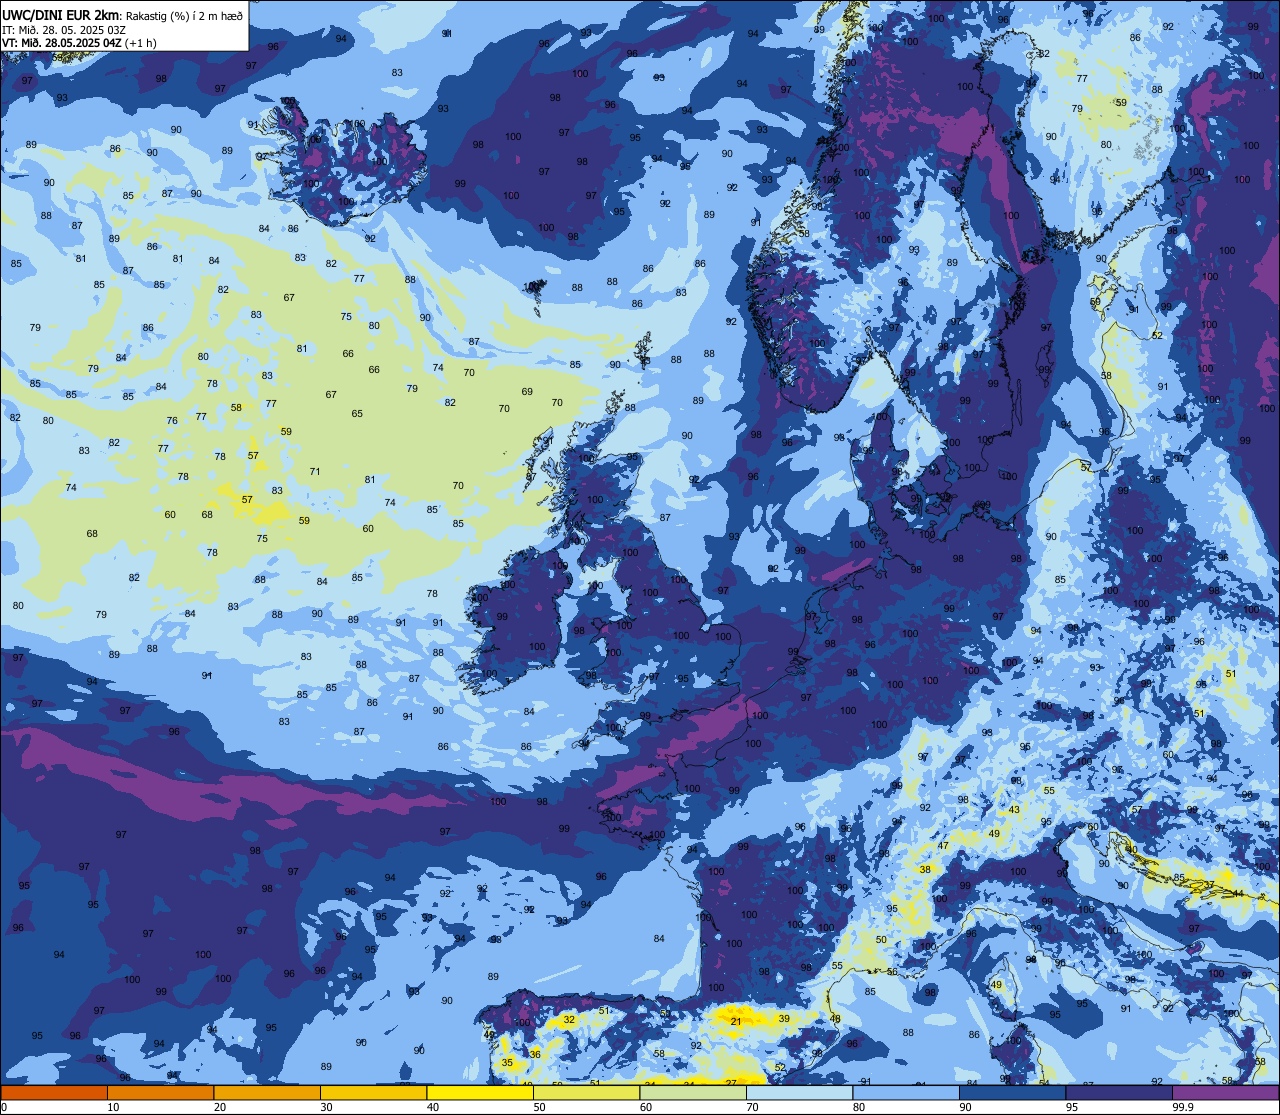The height and width of the screenshot is (1115, 1280).
Task: Click the humidity value 71 over the Atlantic
Action: (x=315, y=471)
